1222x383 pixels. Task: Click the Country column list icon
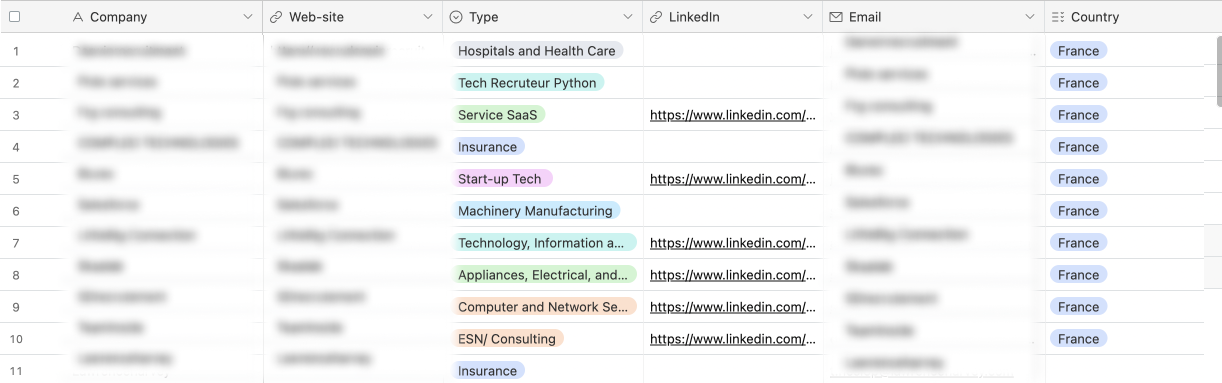click(x=1058, y=17)
